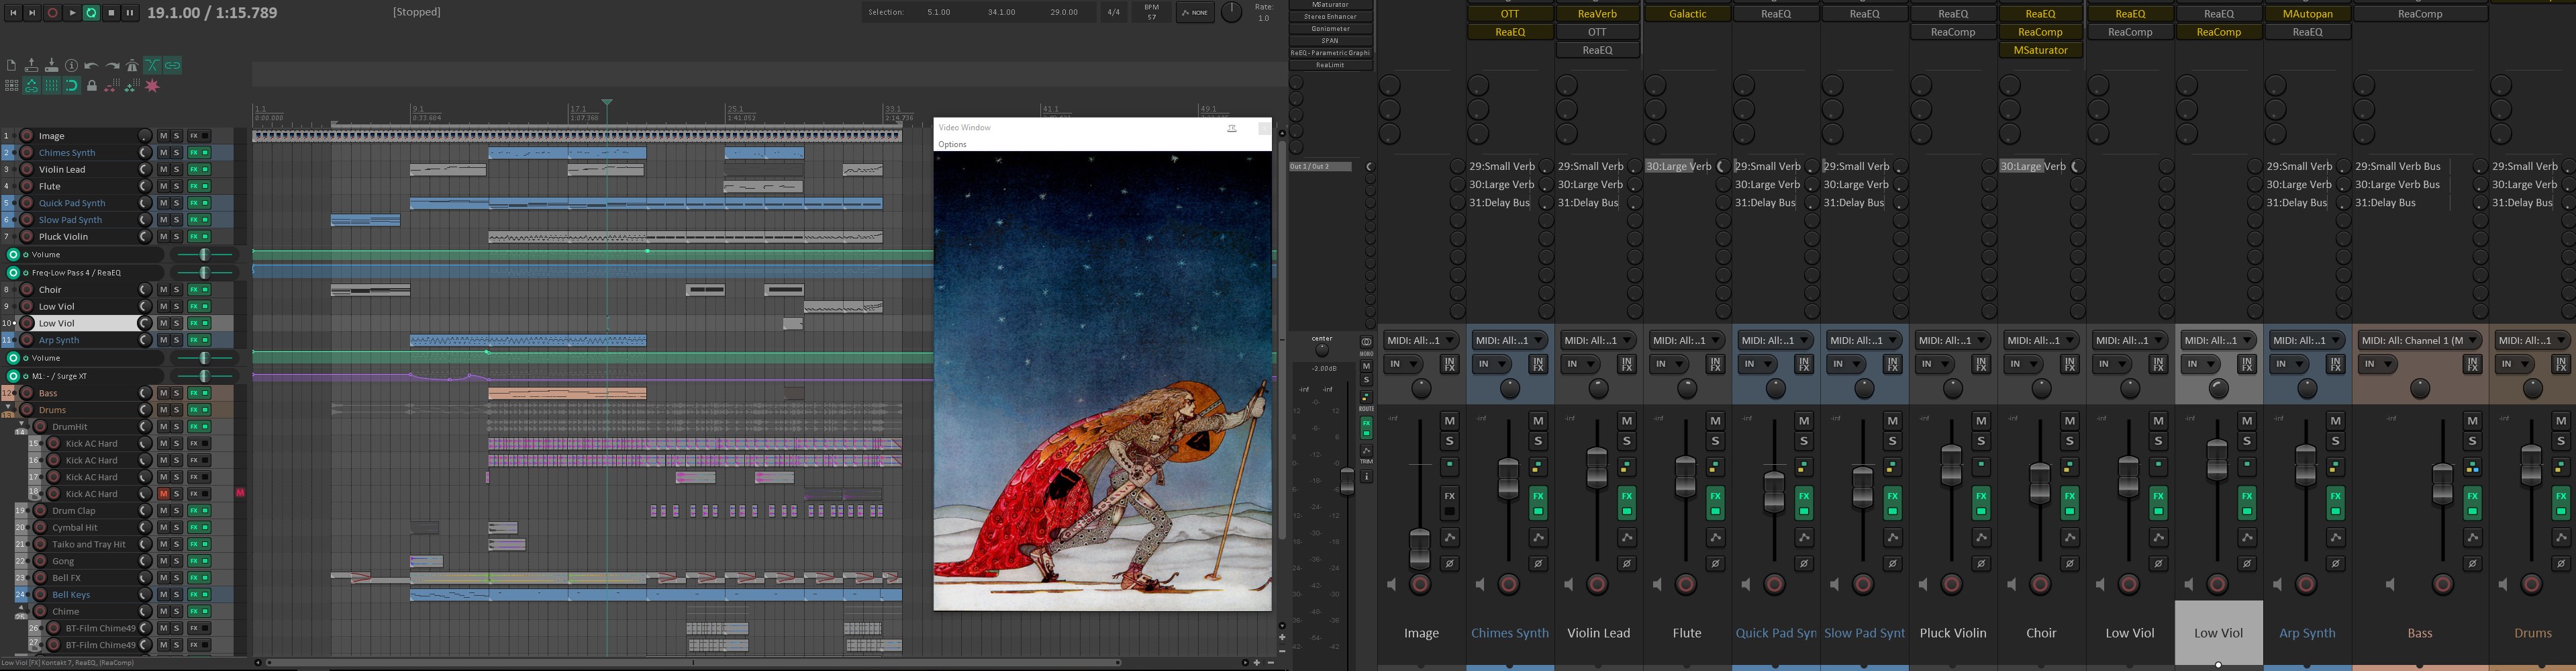
Task: Open MIDI Channel 1 dropdown on Bass strip
Action: coord(2420,341)
